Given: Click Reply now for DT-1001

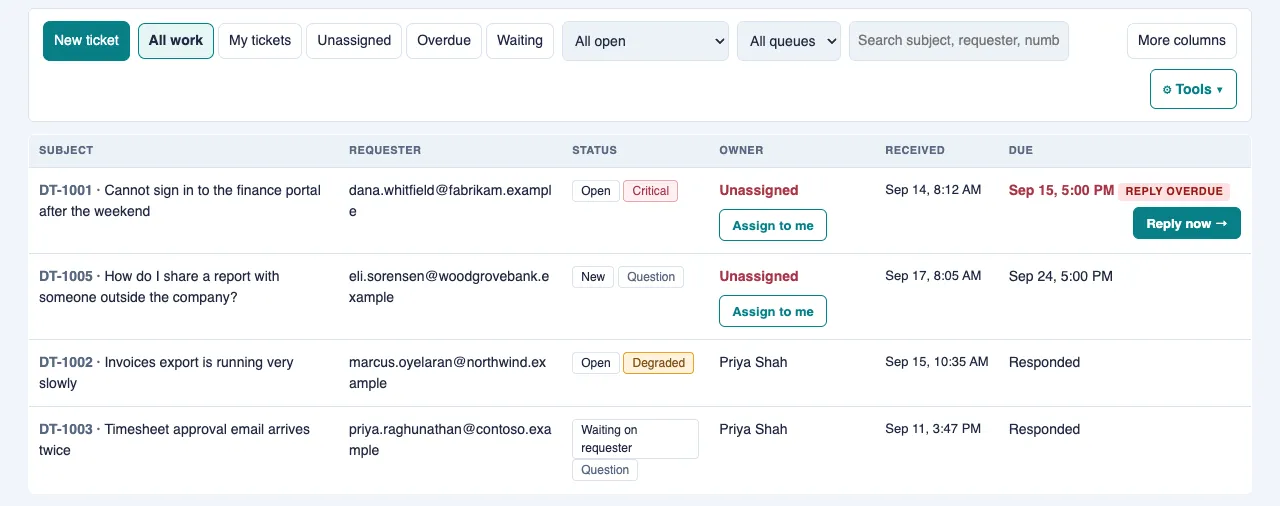Looking at the screenshot, I should click(1187, 223).
